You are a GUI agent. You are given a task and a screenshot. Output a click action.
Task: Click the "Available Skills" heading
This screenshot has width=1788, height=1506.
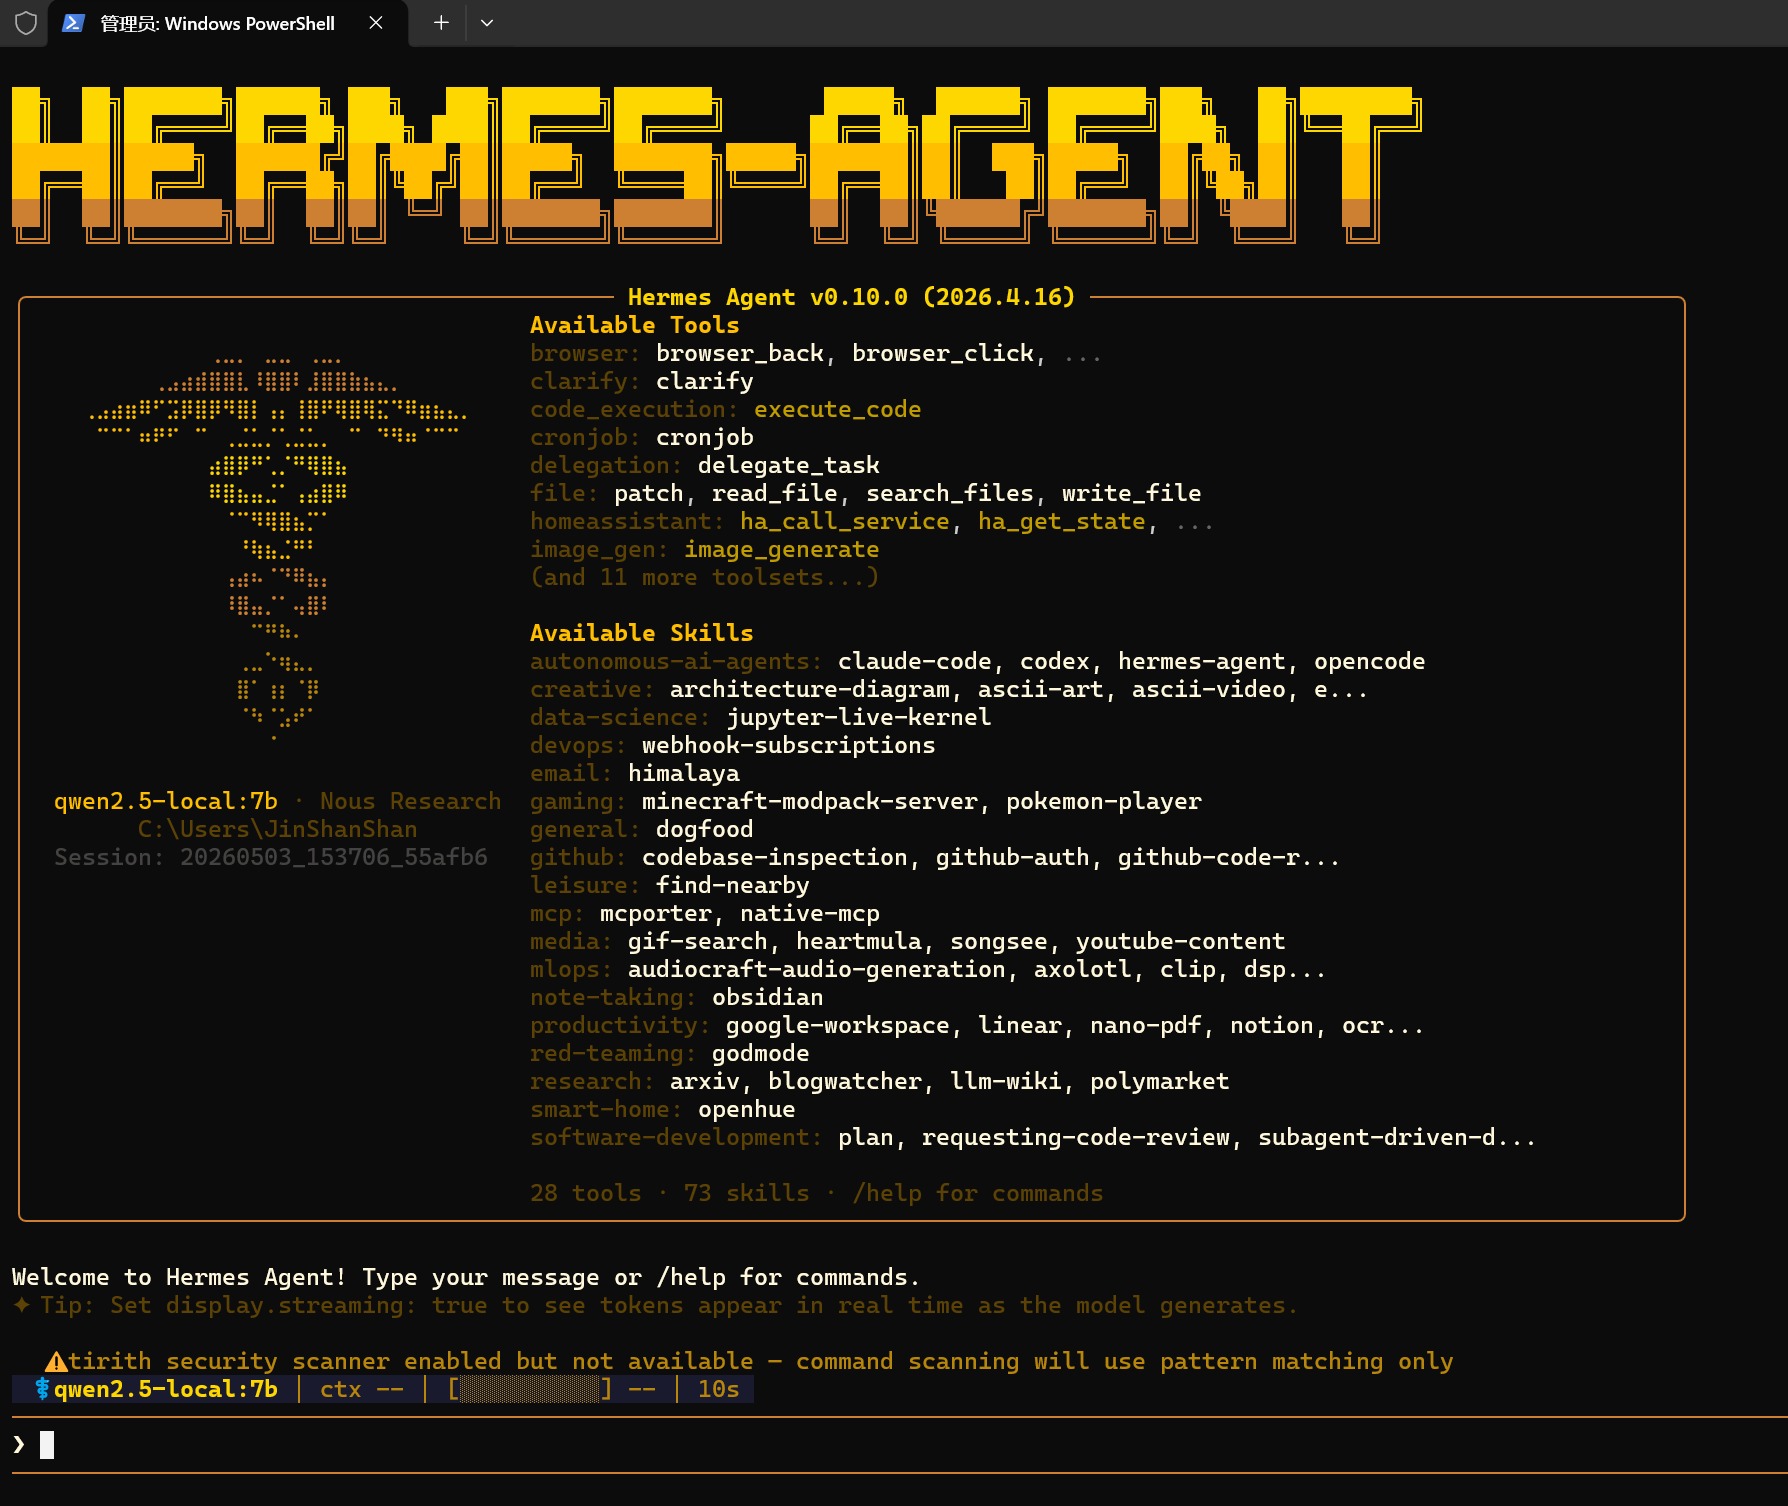point(642,633)
